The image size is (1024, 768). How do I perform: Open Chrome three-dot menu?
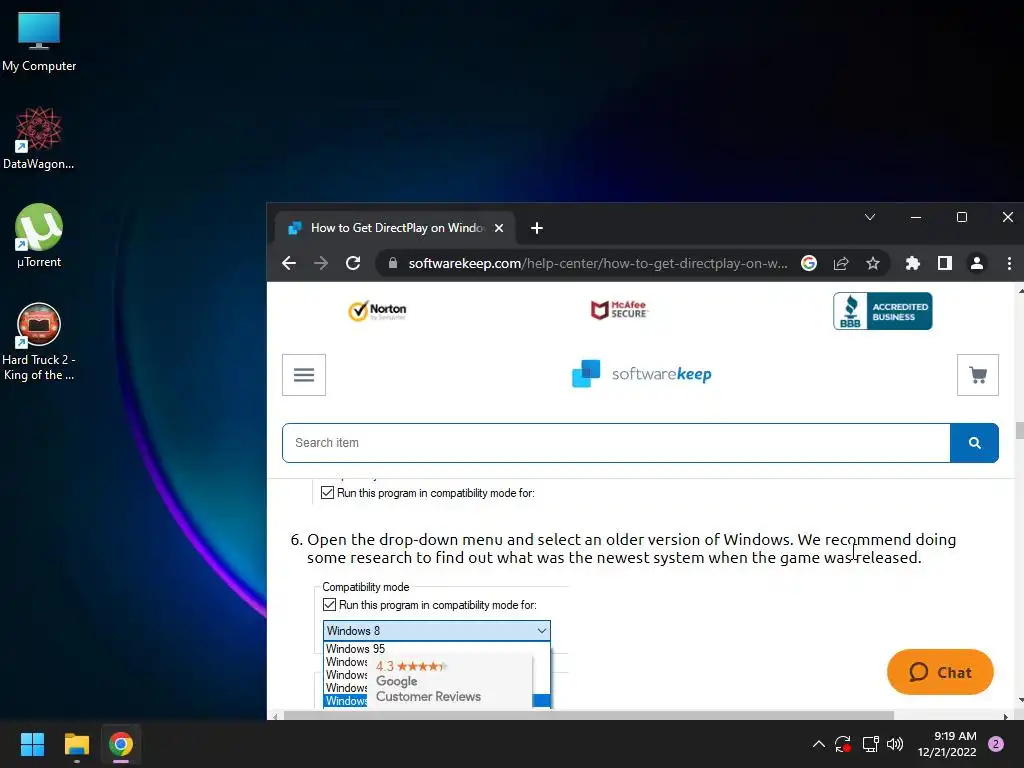pyautogui.click(x=1009, y=263)
